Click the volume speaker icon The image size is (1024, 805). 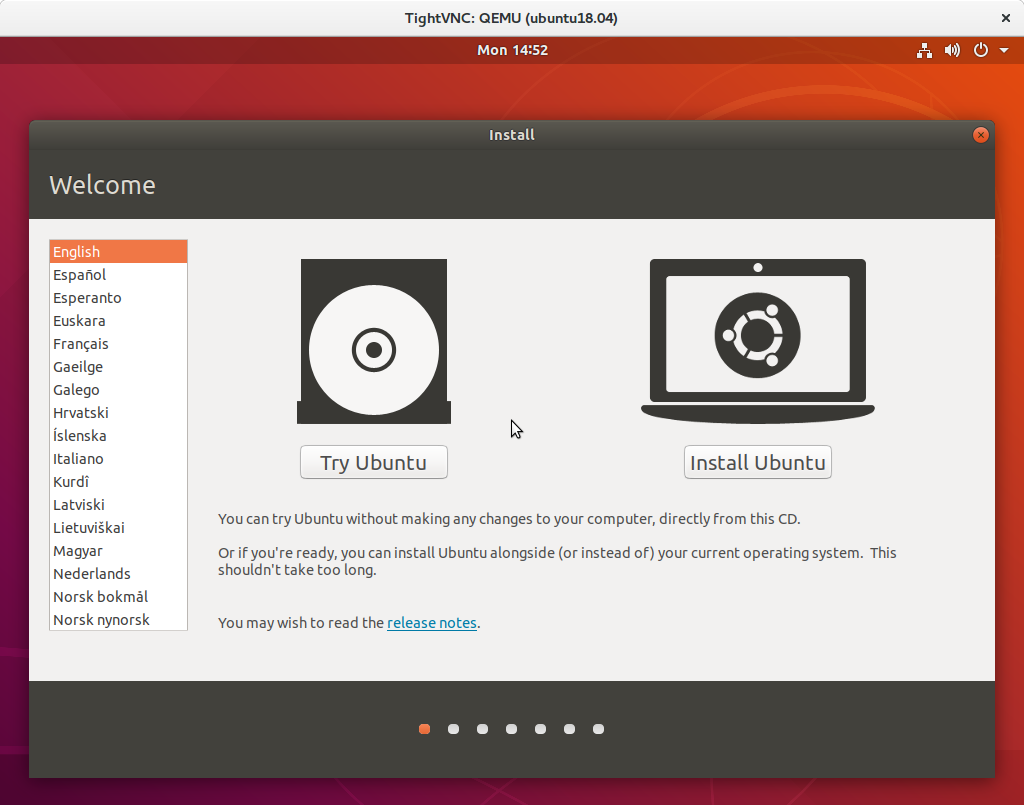(952, 50)
